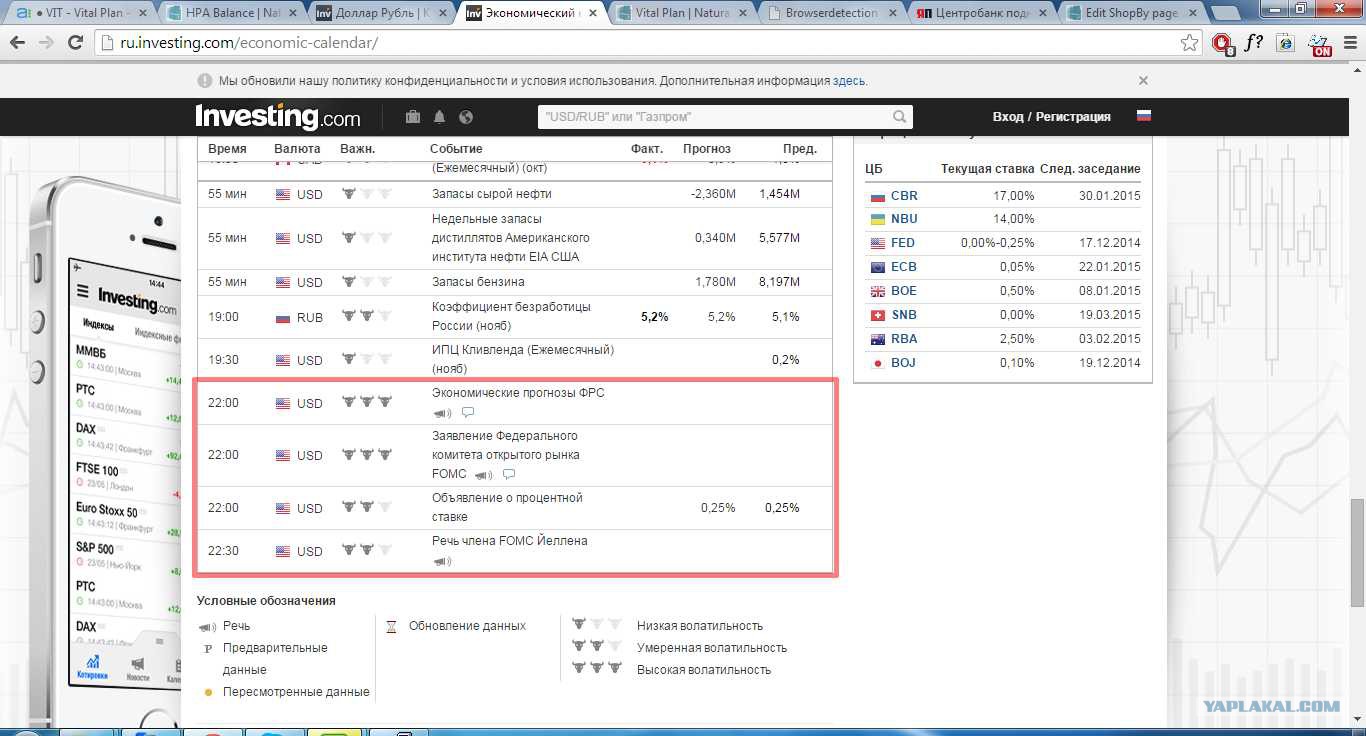Screen dimensions: 1366x736
Task: Open the RBA central bank link
Action: pyautogui.click(x=904, y=339)
